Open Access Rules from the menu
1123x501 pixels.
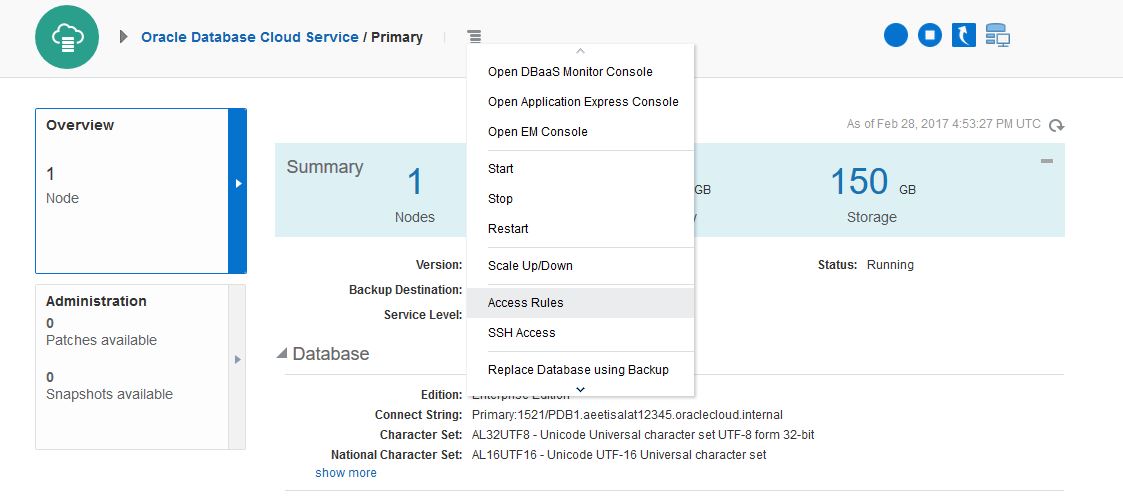click(x=580, y=303)
